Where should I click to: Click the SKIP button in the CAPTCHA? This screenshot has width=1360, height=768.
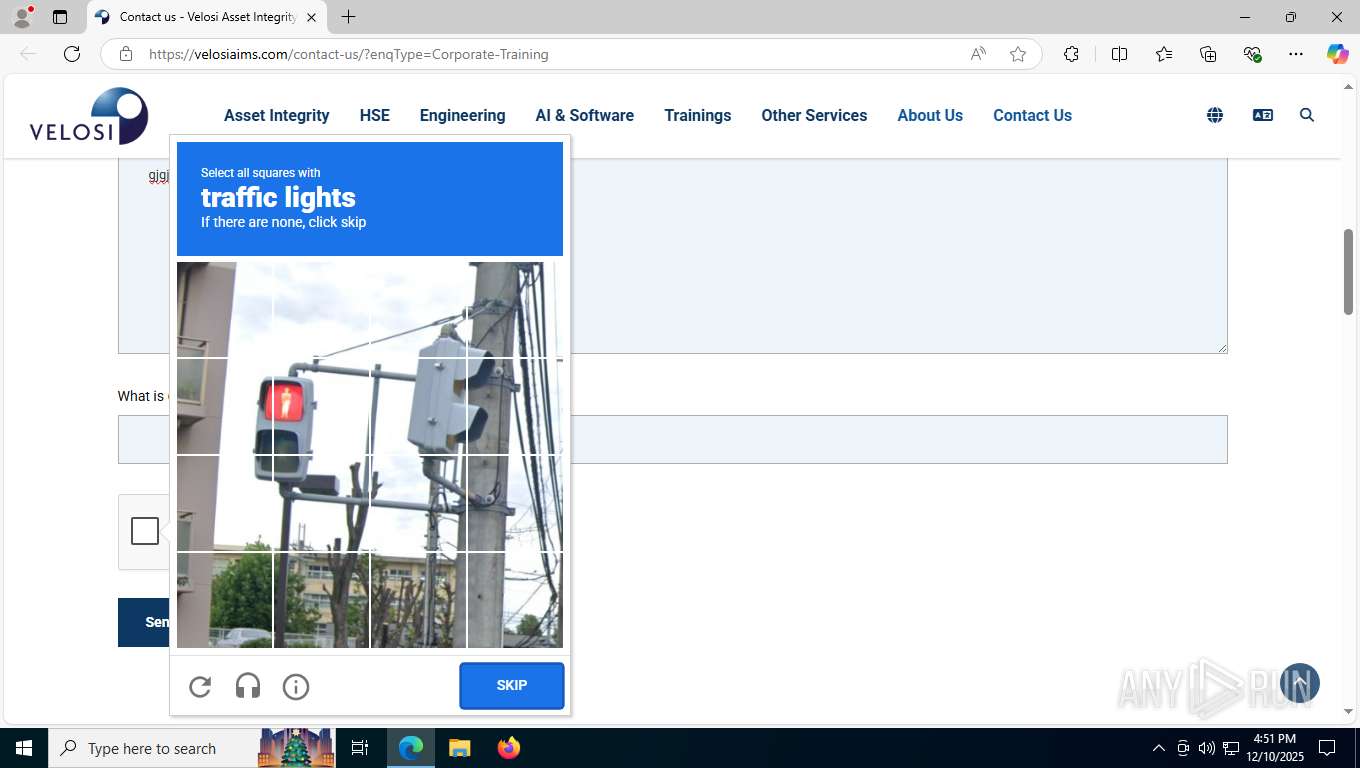click(x=512, y=686)
